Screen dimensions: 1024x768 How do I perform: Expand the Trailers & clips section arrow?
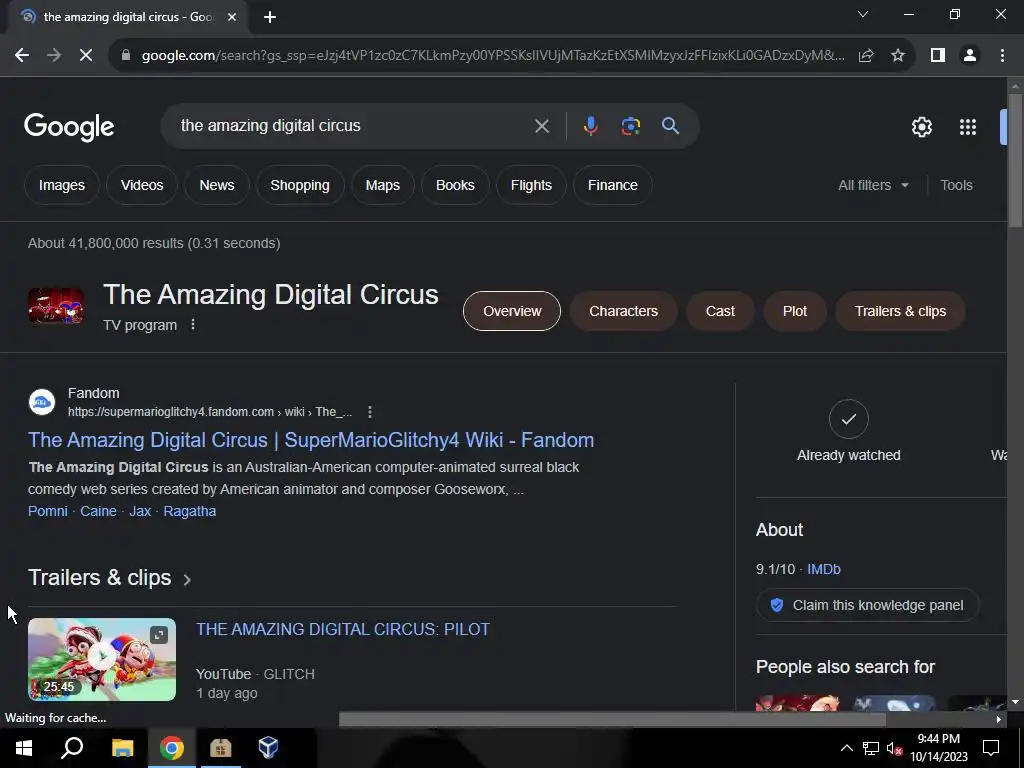(x=187, y=579)
